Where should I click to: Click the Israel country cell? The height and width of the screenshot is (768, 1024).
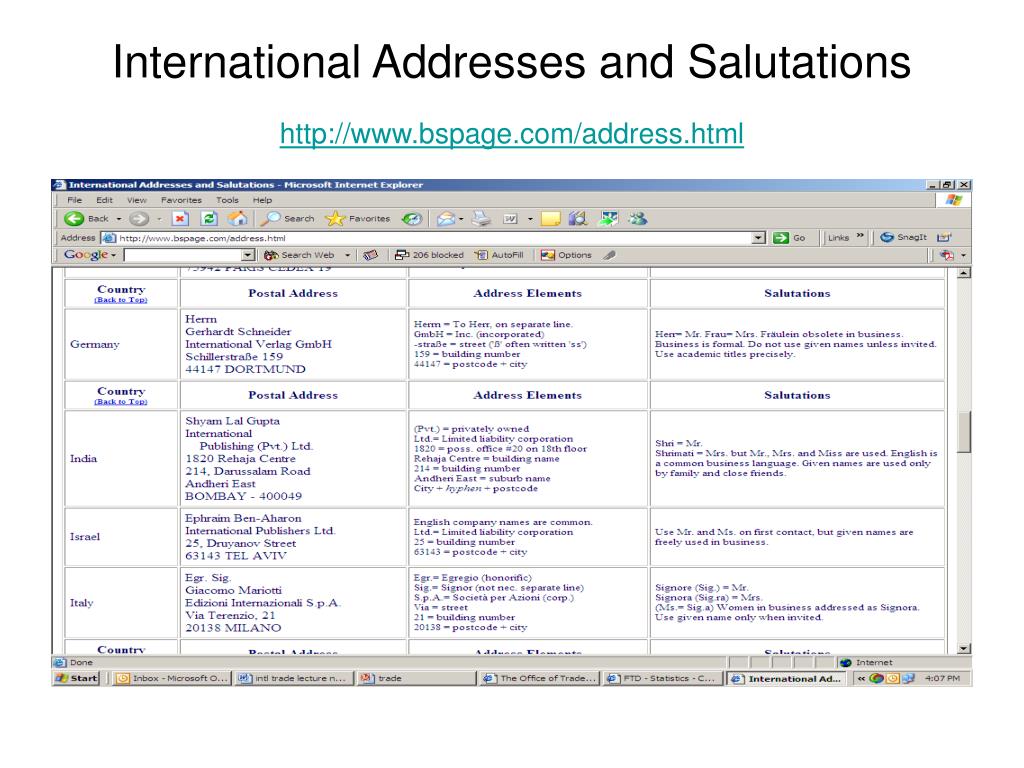[121, 537]
